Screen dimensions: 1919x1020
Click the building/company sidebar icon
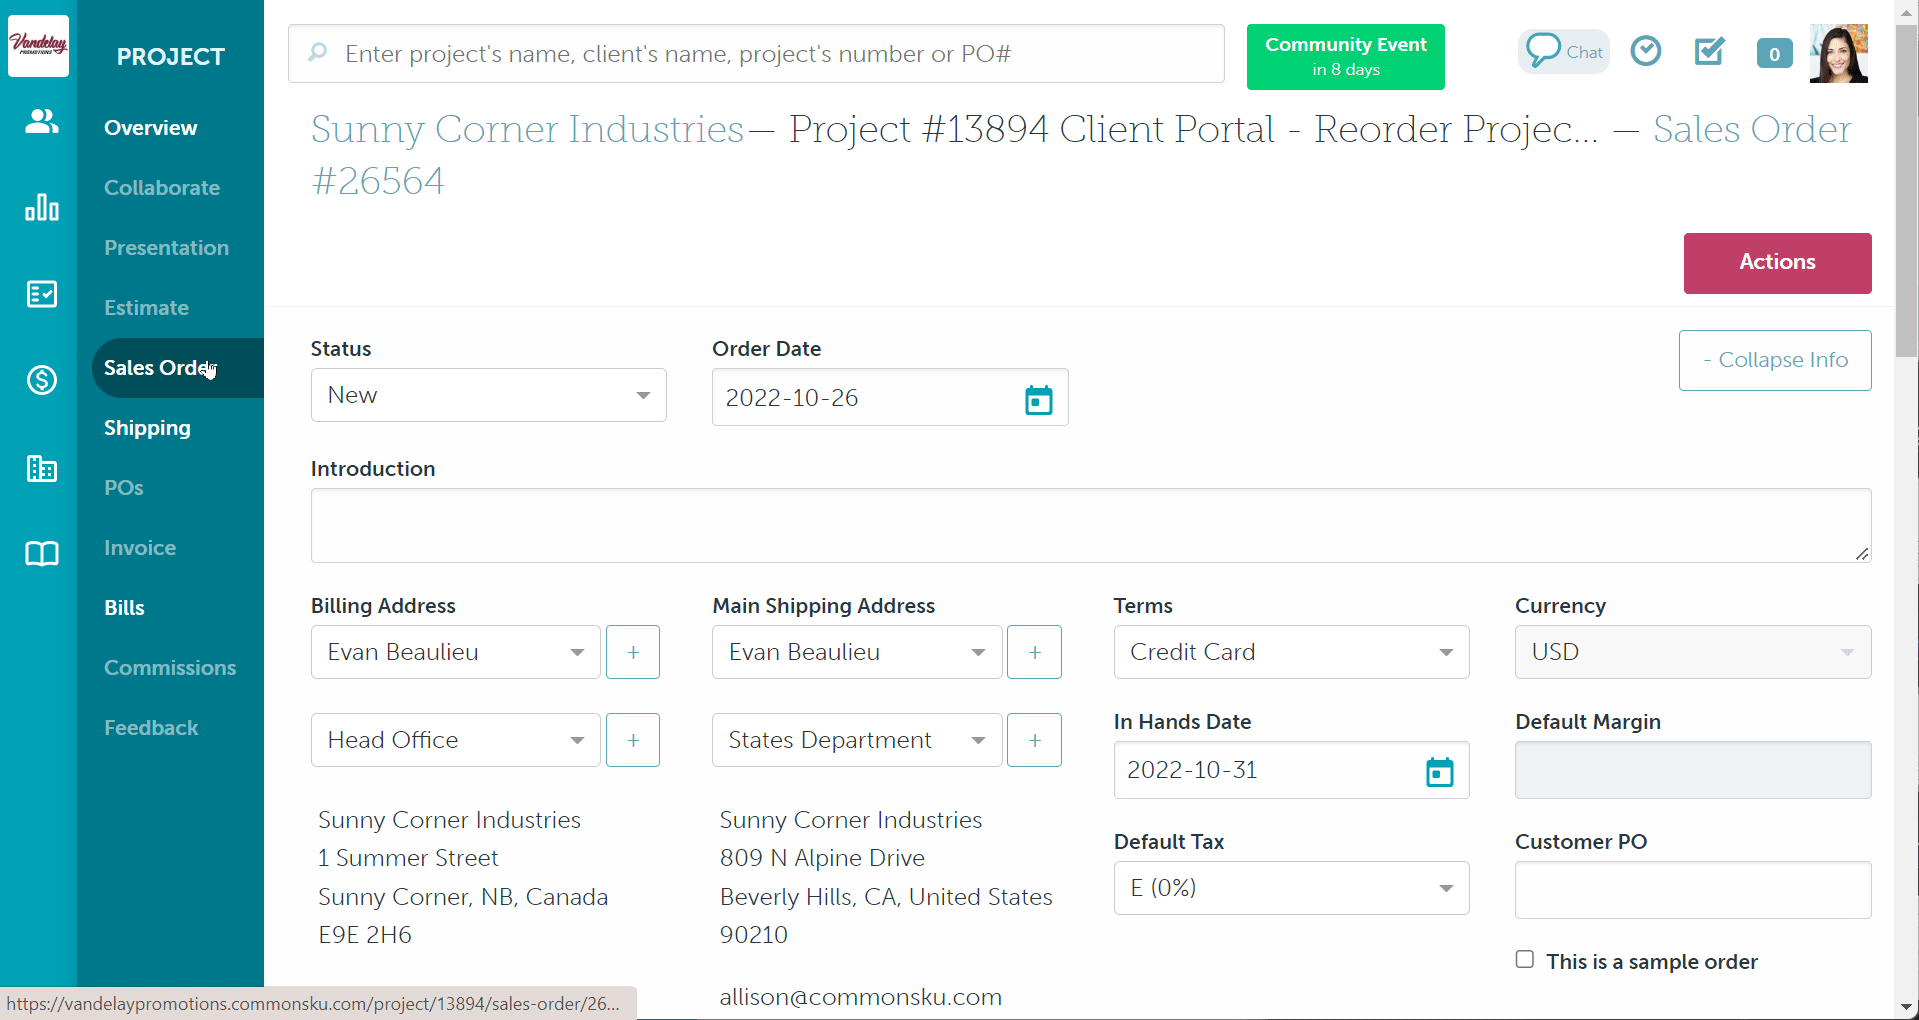pyautogui.click(x=40, y=467)
